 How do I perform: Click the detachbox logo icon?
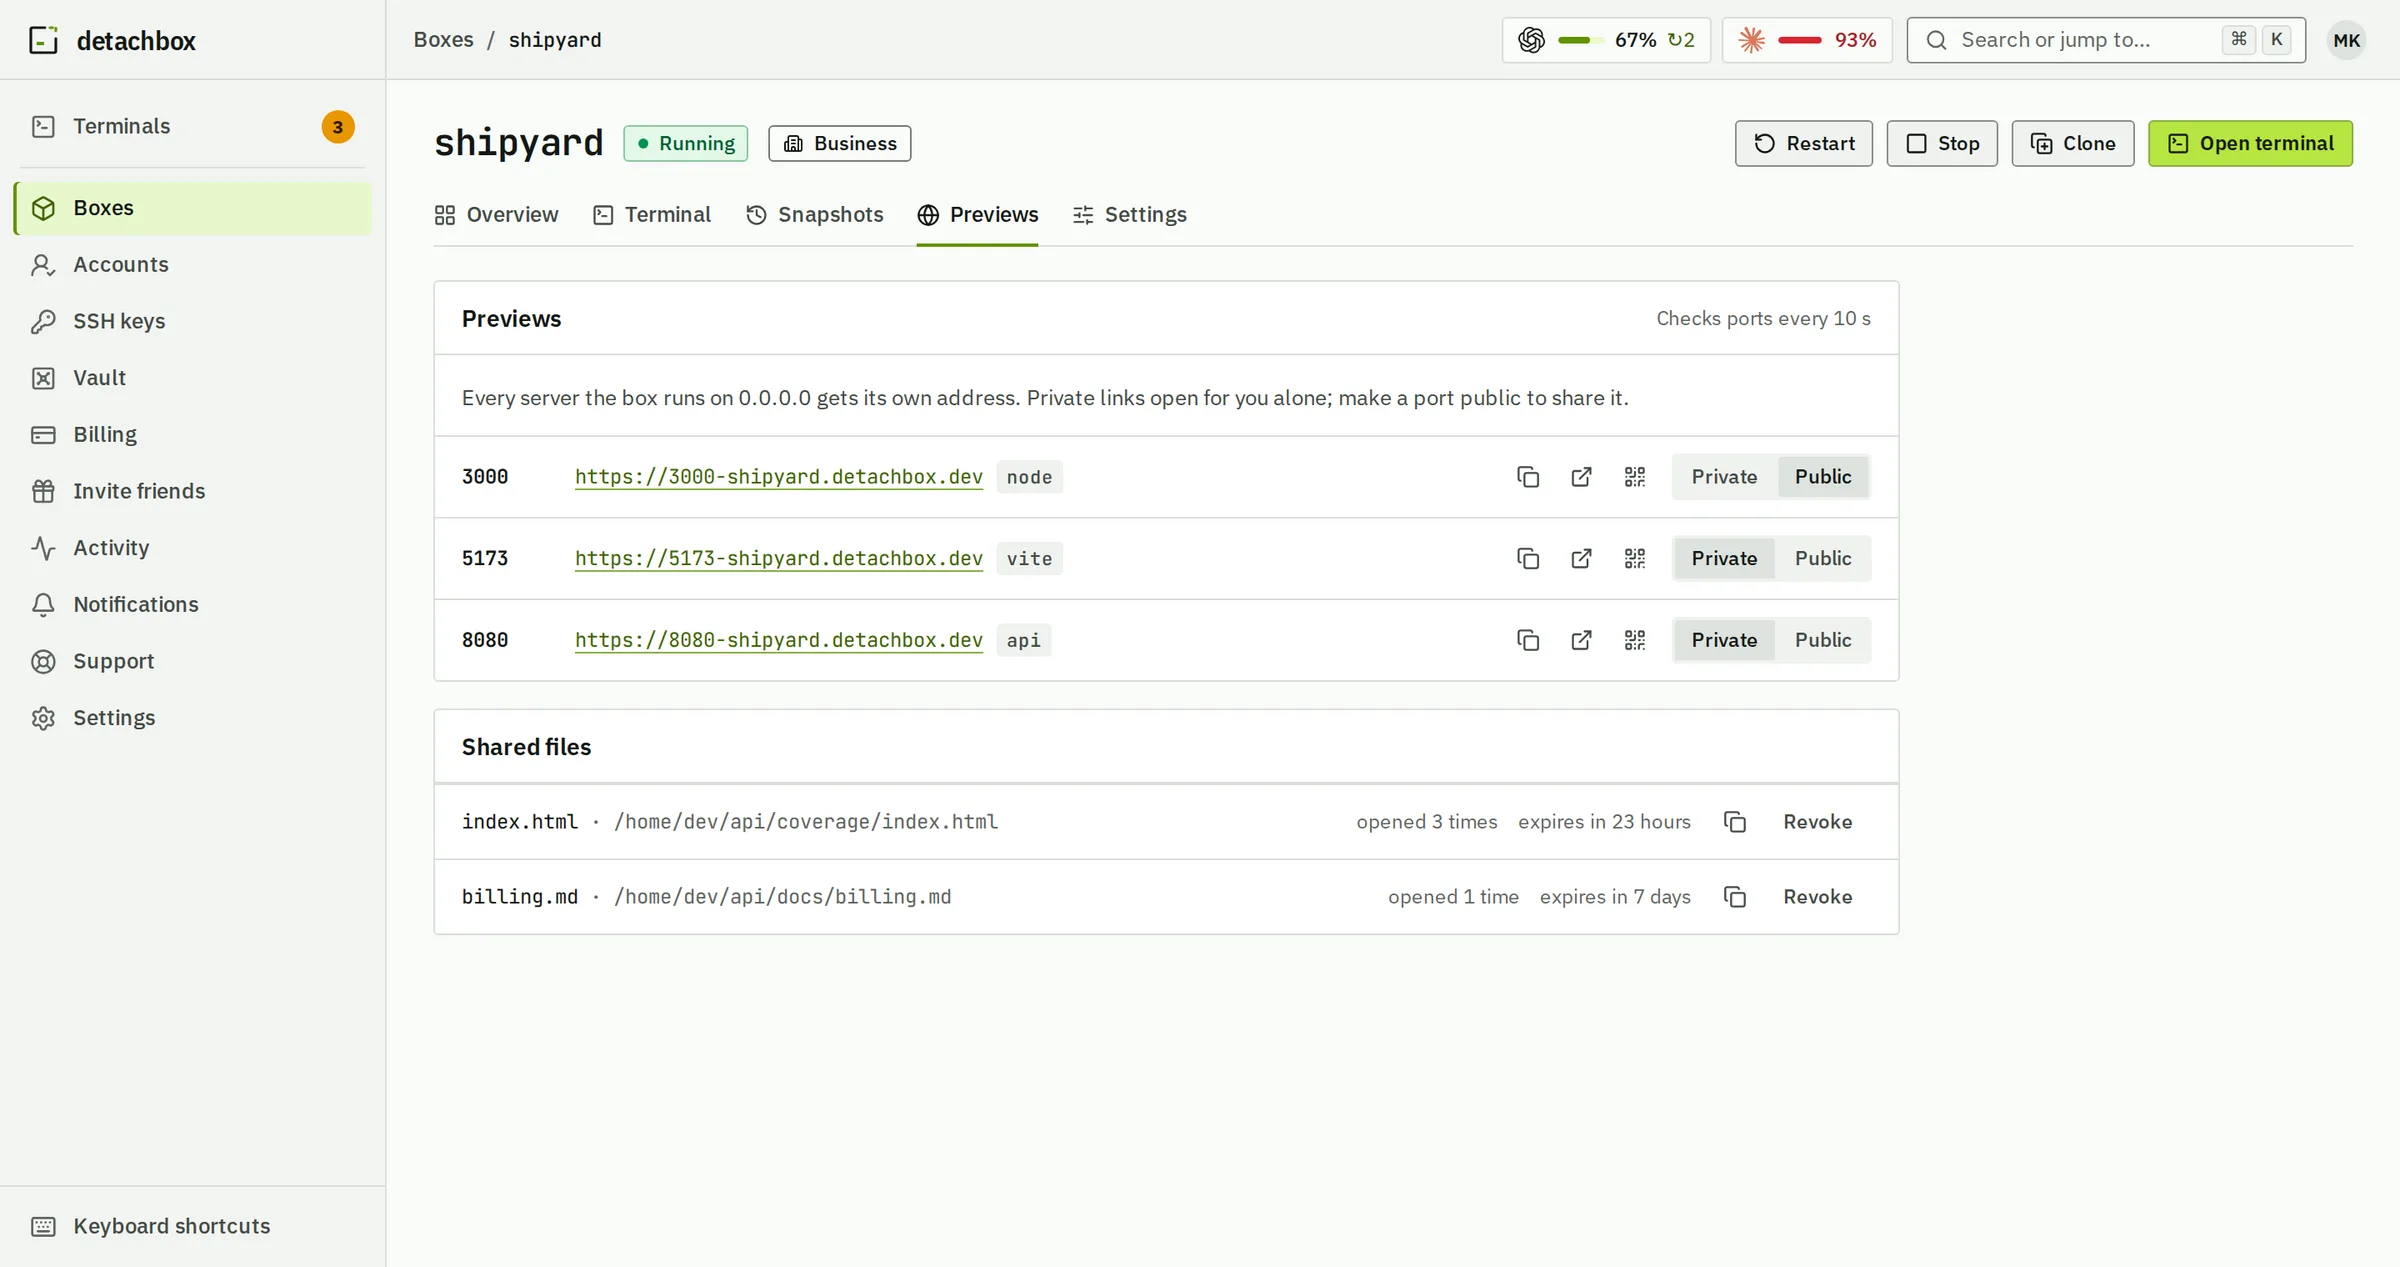(43, 40)
